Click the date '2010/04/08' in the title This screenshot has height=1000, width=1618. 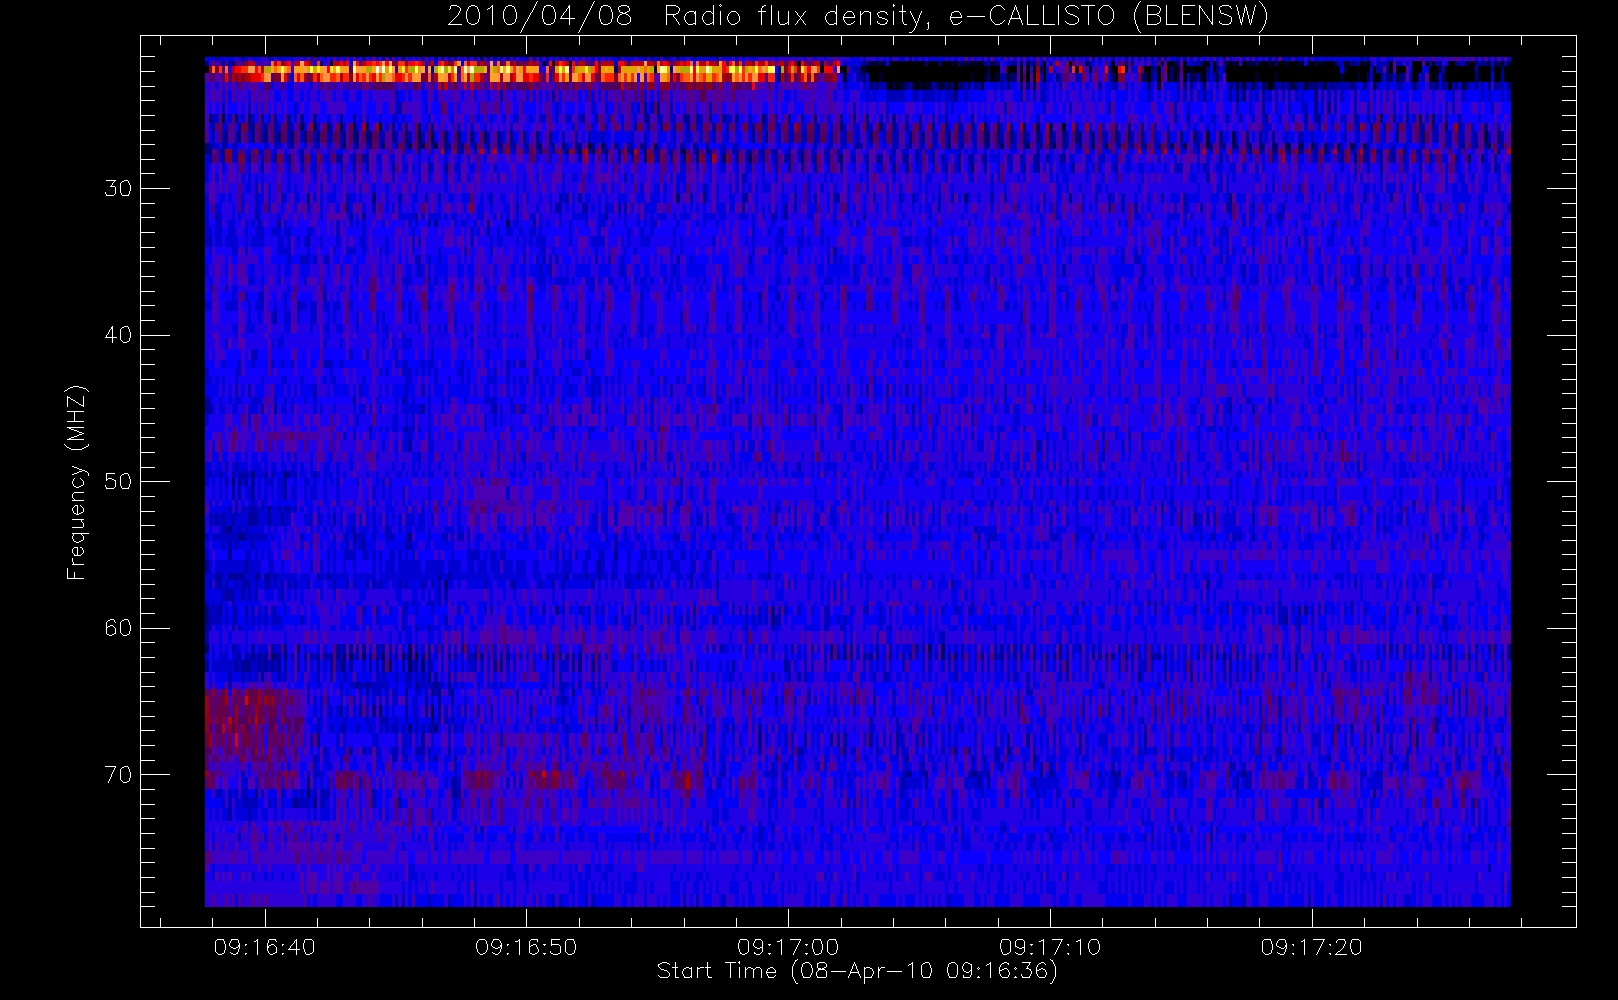pyautogui.click(x=540, y=17)
